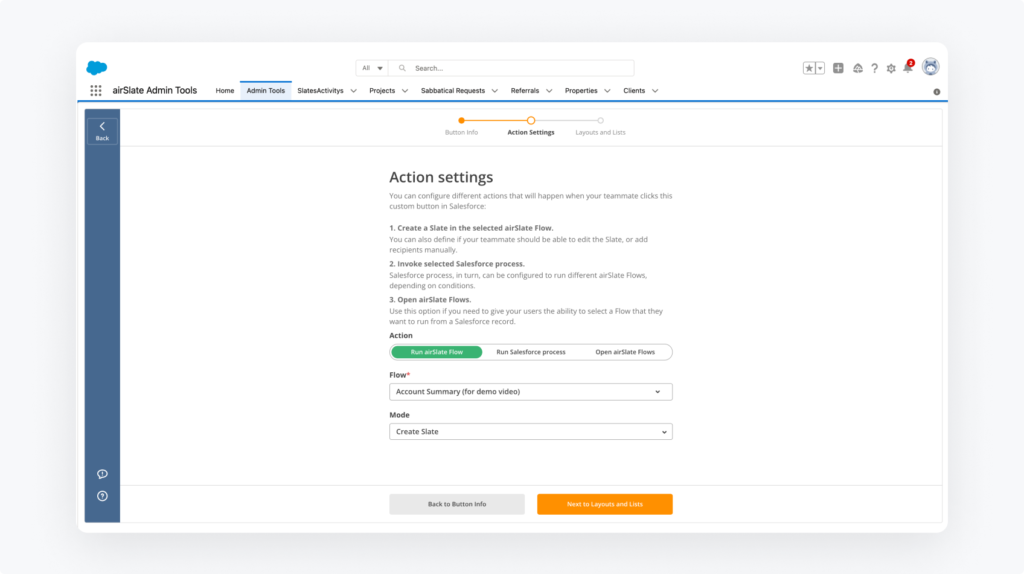Expand the Flow dropdown with Account Summary
Viewport: 1024px width, 574px height.
coord(530,392)
